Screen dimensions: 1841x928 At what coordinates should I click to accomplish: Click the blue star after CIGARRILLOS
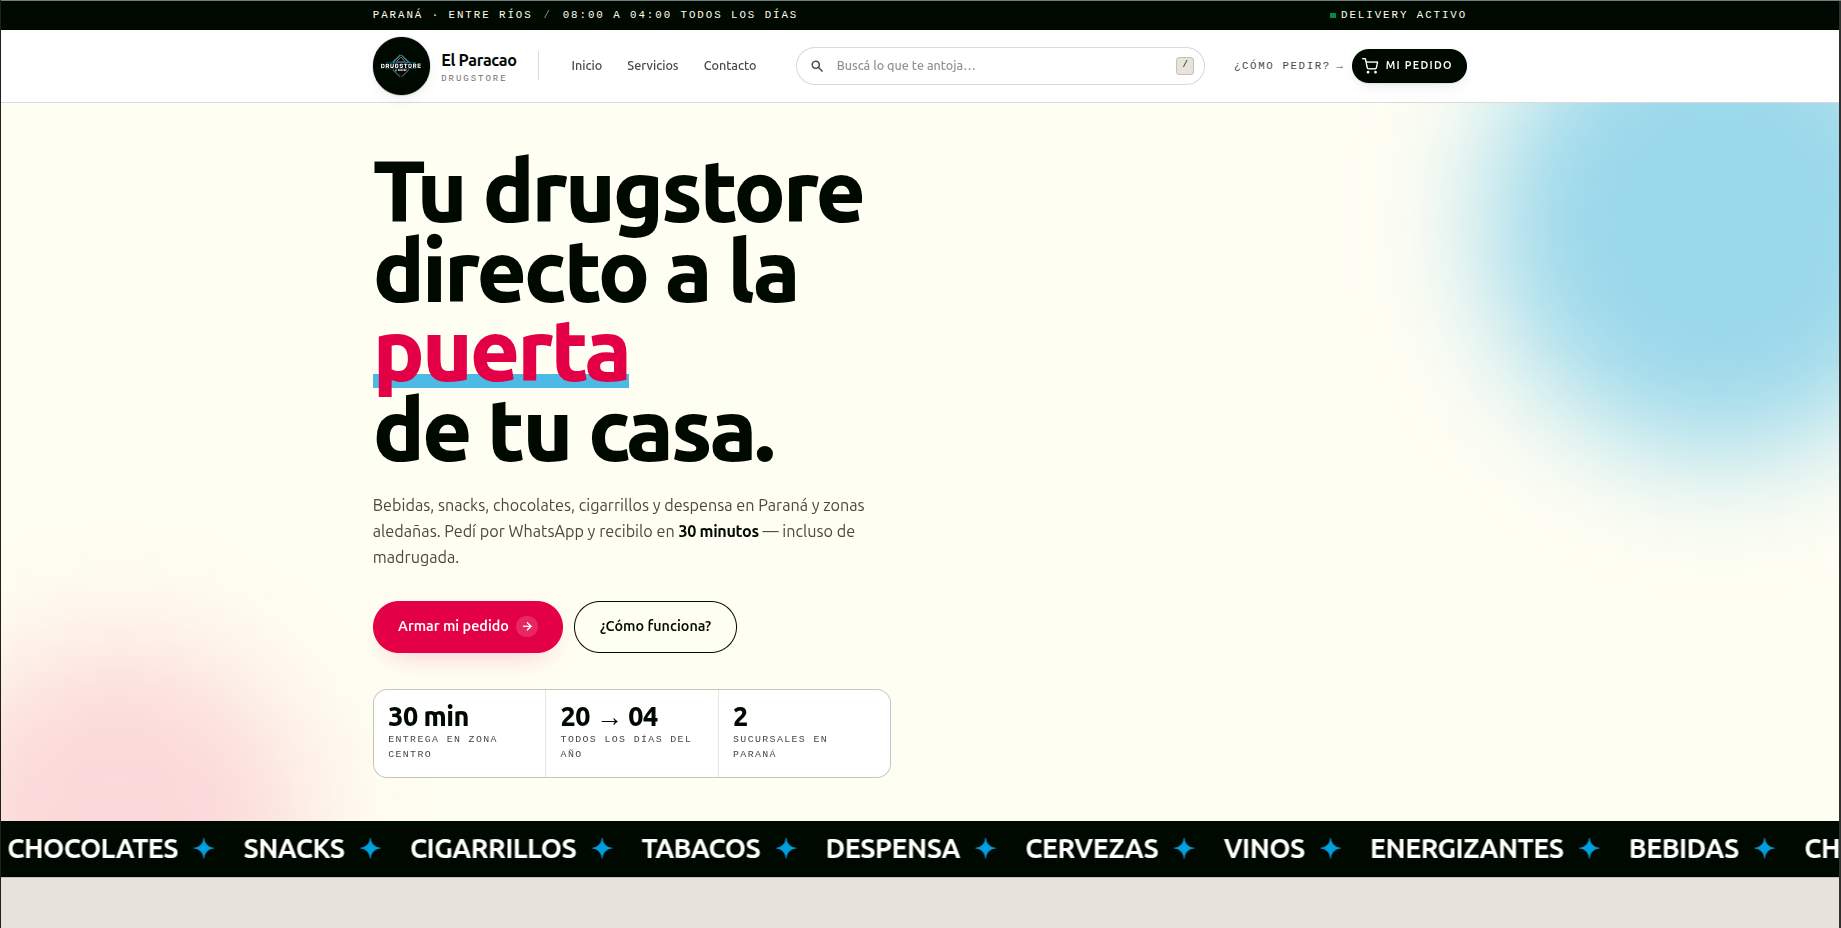coord(602,849)
